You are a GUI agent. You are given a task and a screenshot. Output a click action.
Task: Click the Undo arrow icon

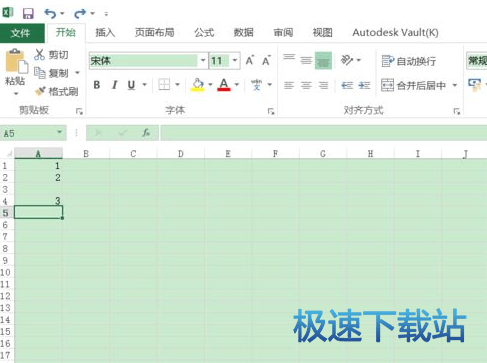click(50, 14)
